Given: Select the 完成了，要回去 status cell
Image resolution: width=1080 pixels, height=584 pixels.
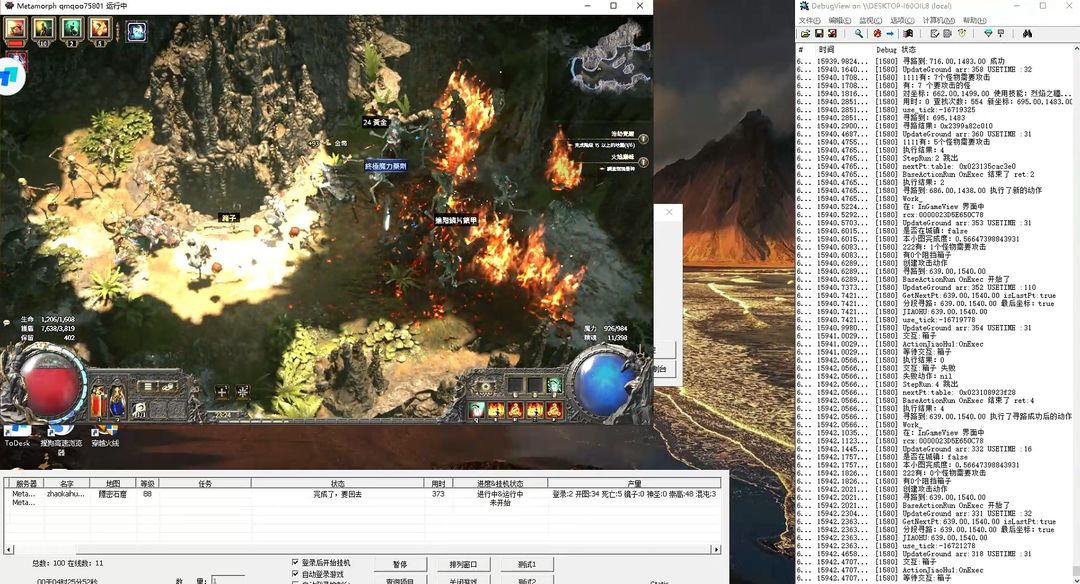Looking at the screenshot, I should pos(338,494).
